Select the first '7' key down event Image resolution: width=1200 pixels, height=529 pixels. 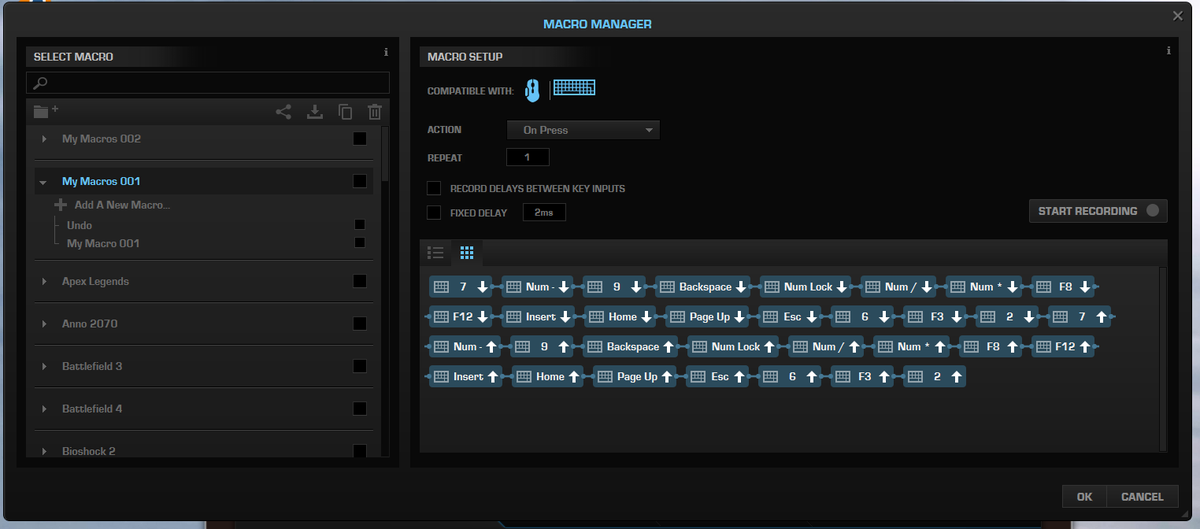point(462,287)
